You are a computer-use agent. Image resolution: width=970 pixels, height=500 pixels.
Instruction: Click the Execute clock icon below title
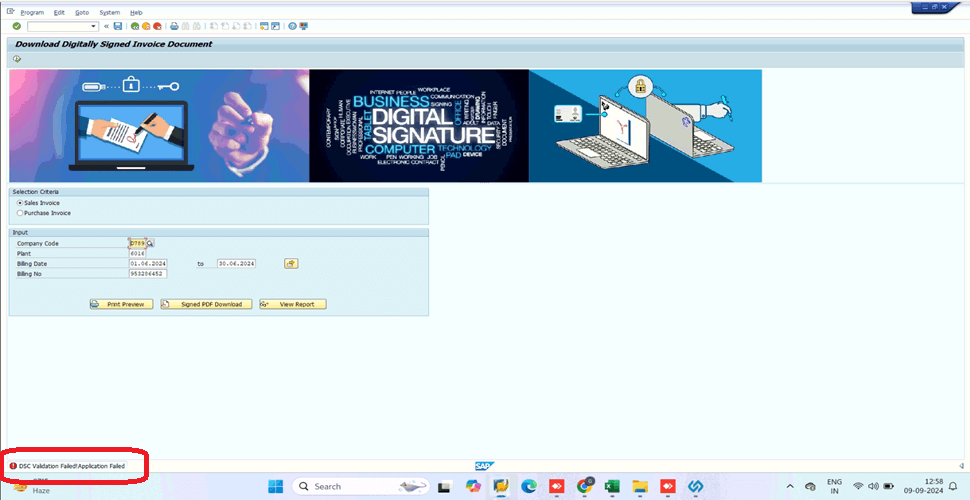(17, 59)
